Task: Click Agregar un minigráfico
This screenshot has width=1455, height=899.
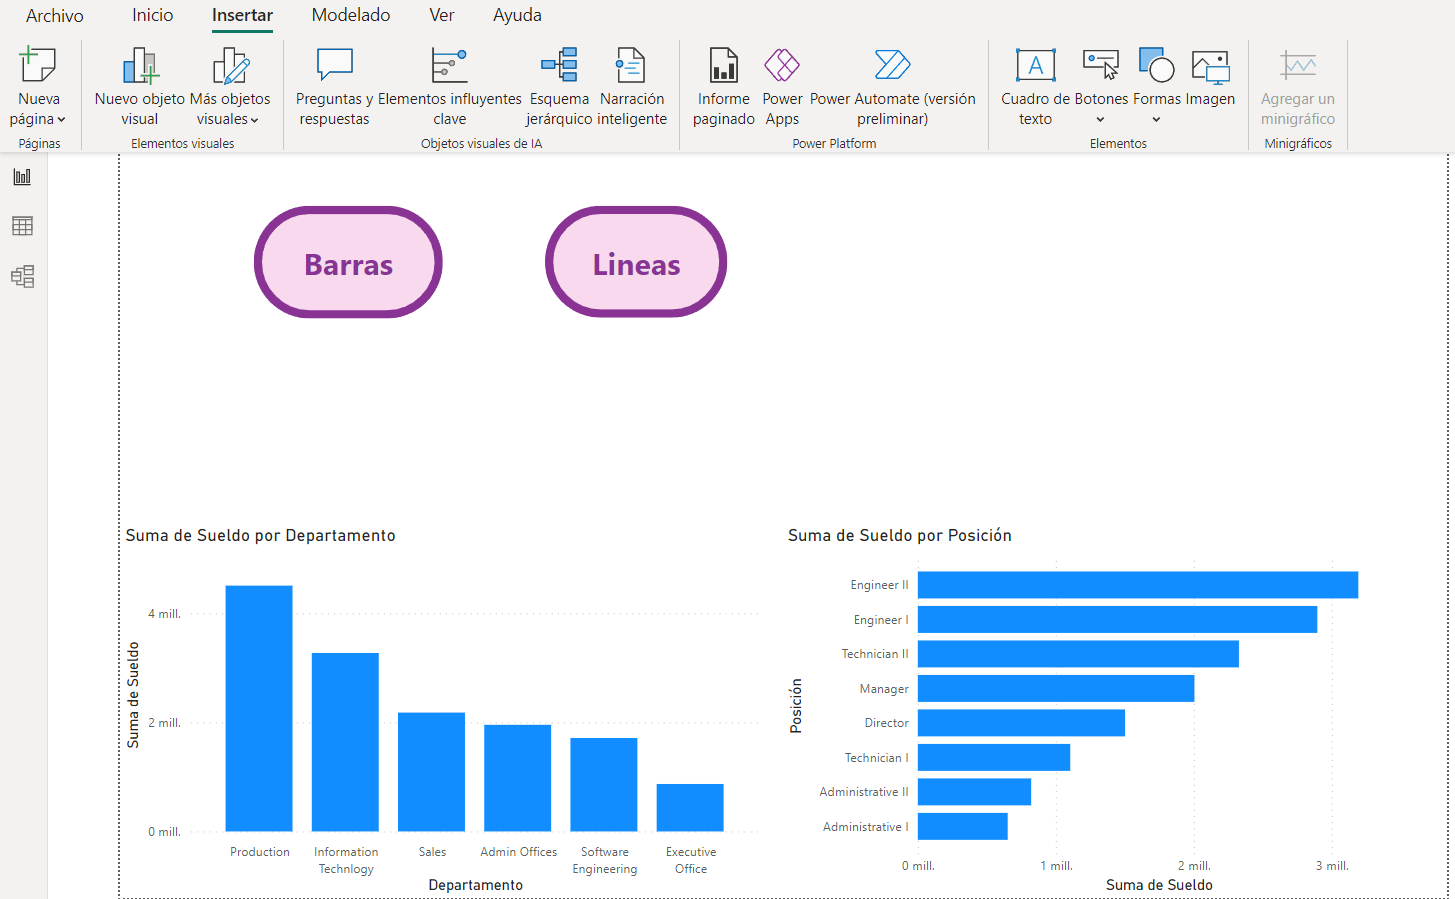Action: tap(1298, 88)
